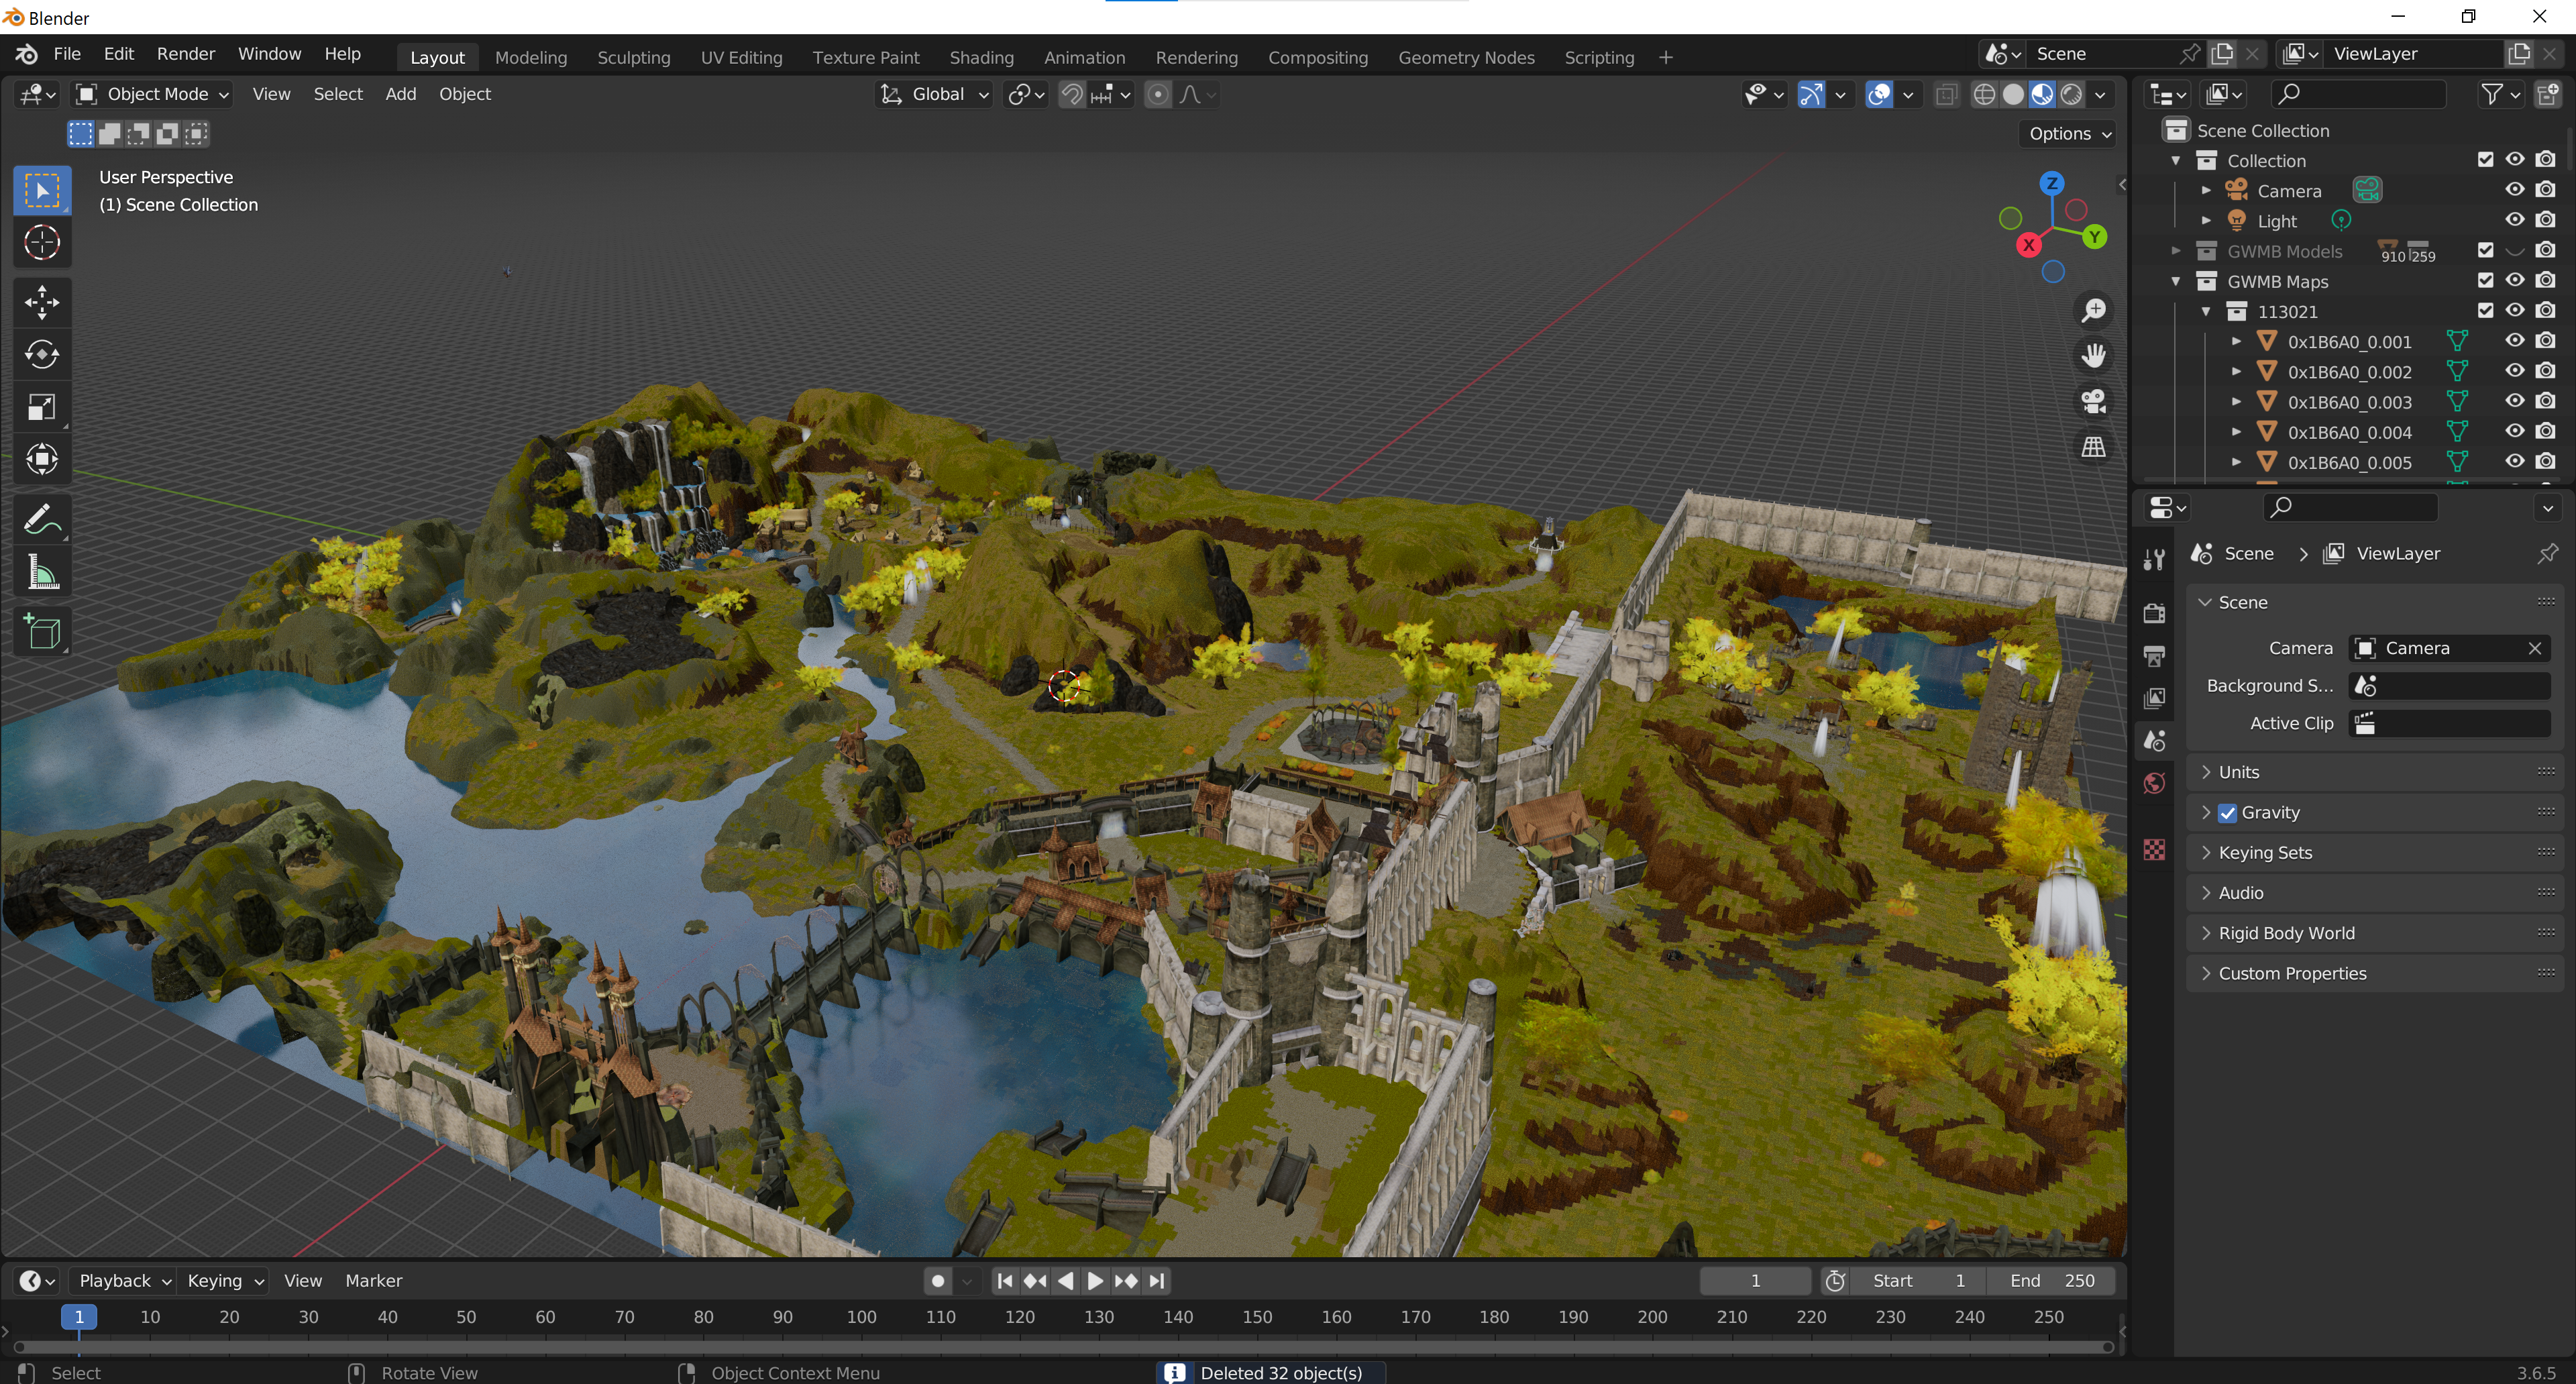The height and width of the screenshot is (1384, 2576).
Task: Activate the Annotate pencil tool
Action: point(42,520)
